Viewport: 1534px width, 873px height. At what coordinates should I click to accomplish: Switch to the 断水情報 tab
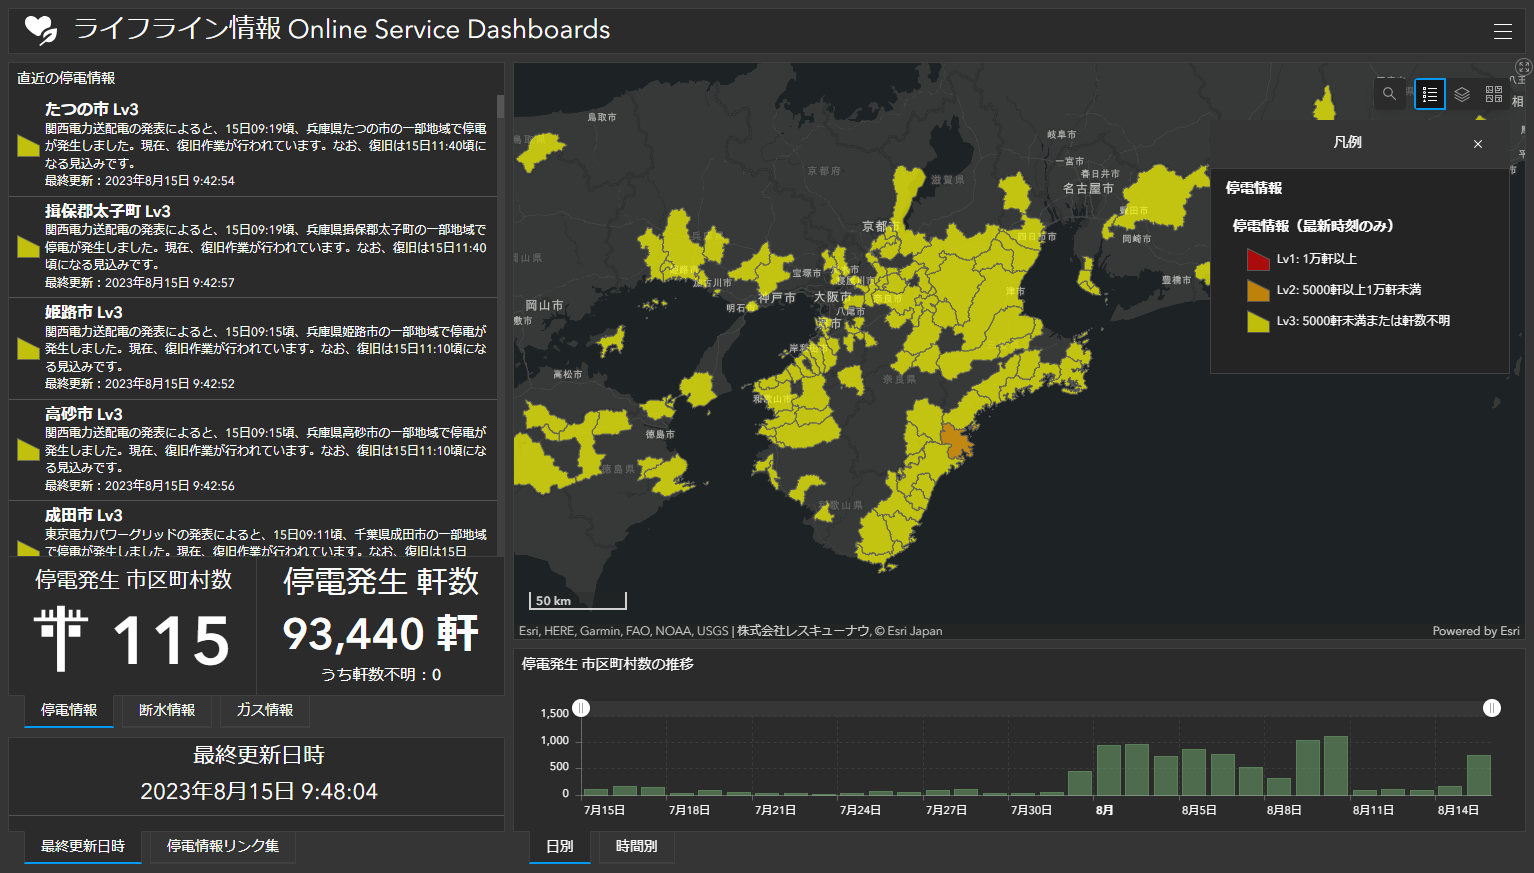click(167, 710)
